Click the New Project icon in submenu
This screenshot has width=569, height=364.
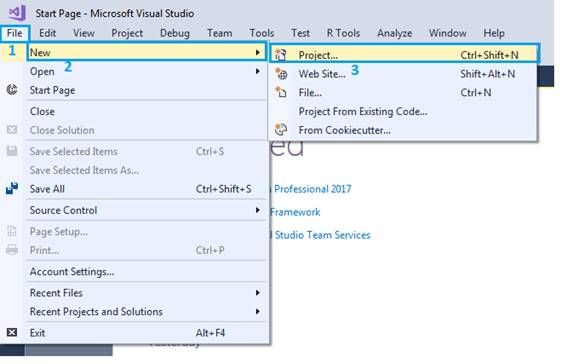tap(281, 55)
